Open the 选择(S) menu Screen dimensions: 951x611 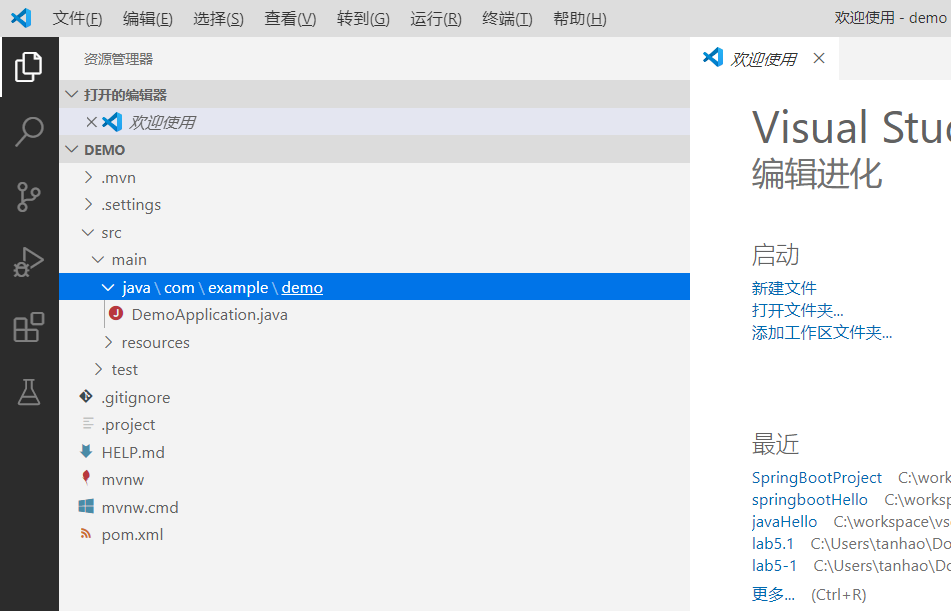[x=218, y=19]
